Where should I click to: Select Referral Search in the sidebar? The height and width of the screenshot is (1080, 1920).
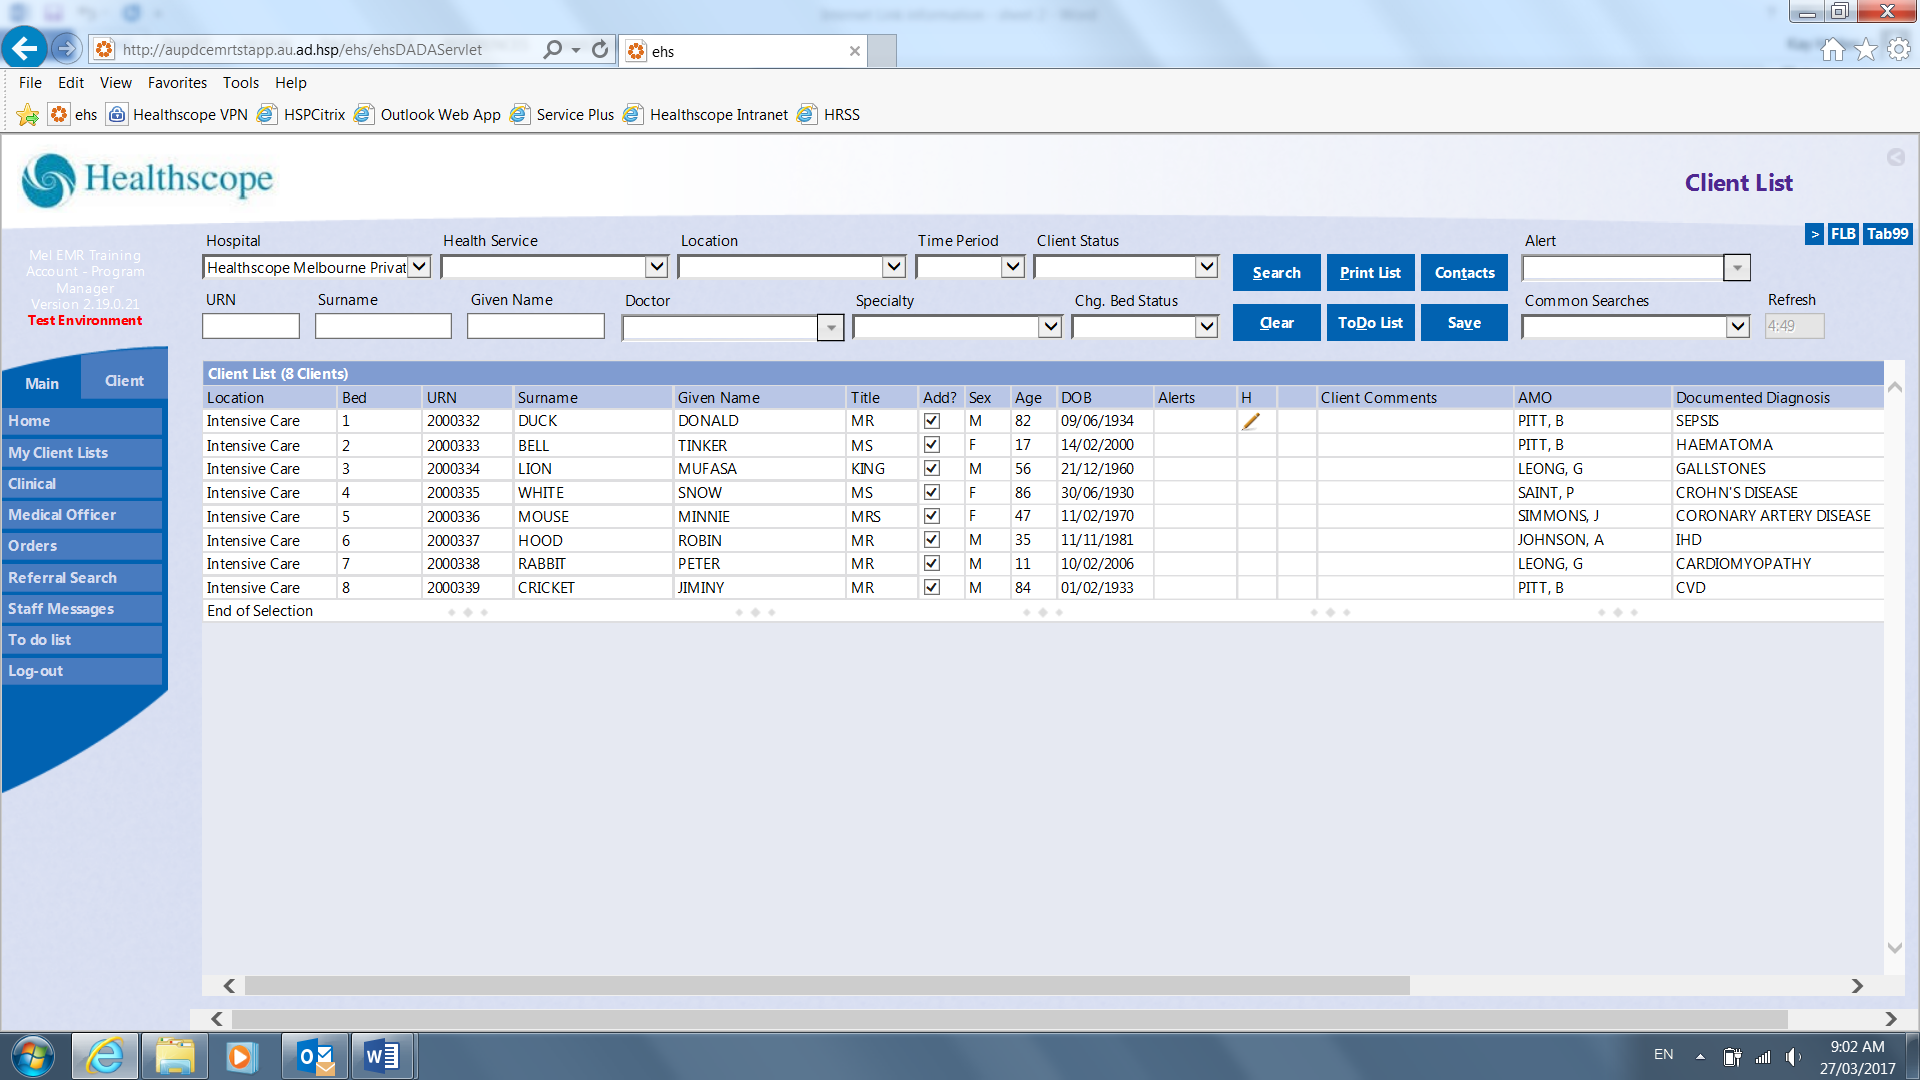point(82,578)
